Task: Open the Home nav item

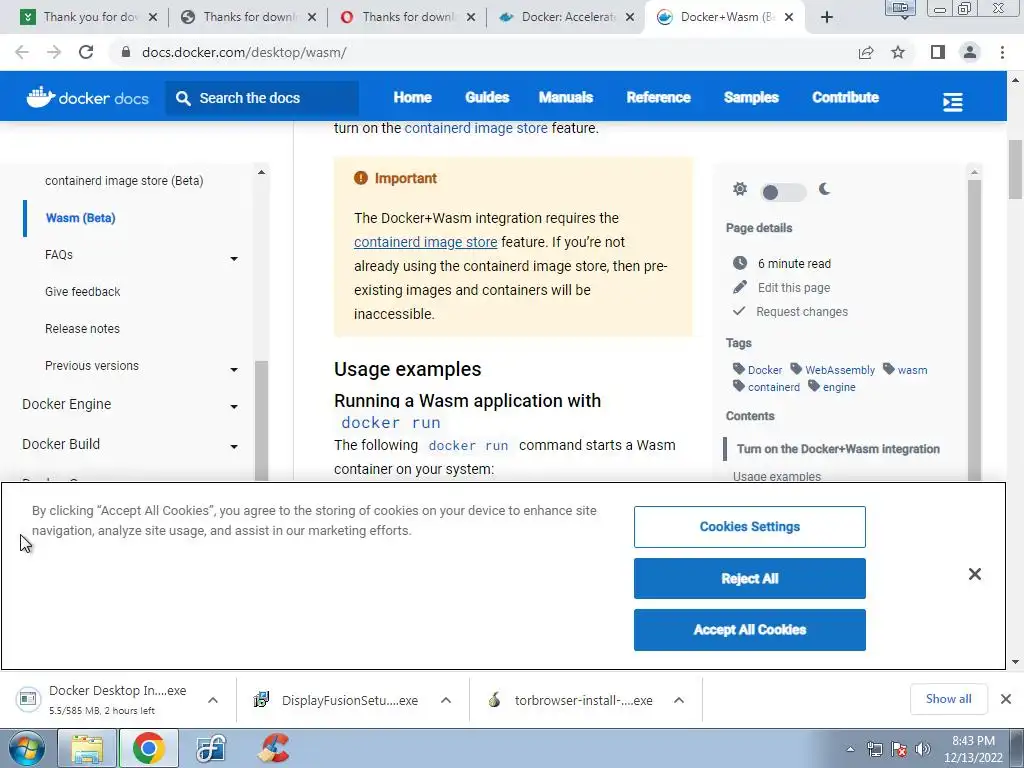Action: click(x=412, y=97)
